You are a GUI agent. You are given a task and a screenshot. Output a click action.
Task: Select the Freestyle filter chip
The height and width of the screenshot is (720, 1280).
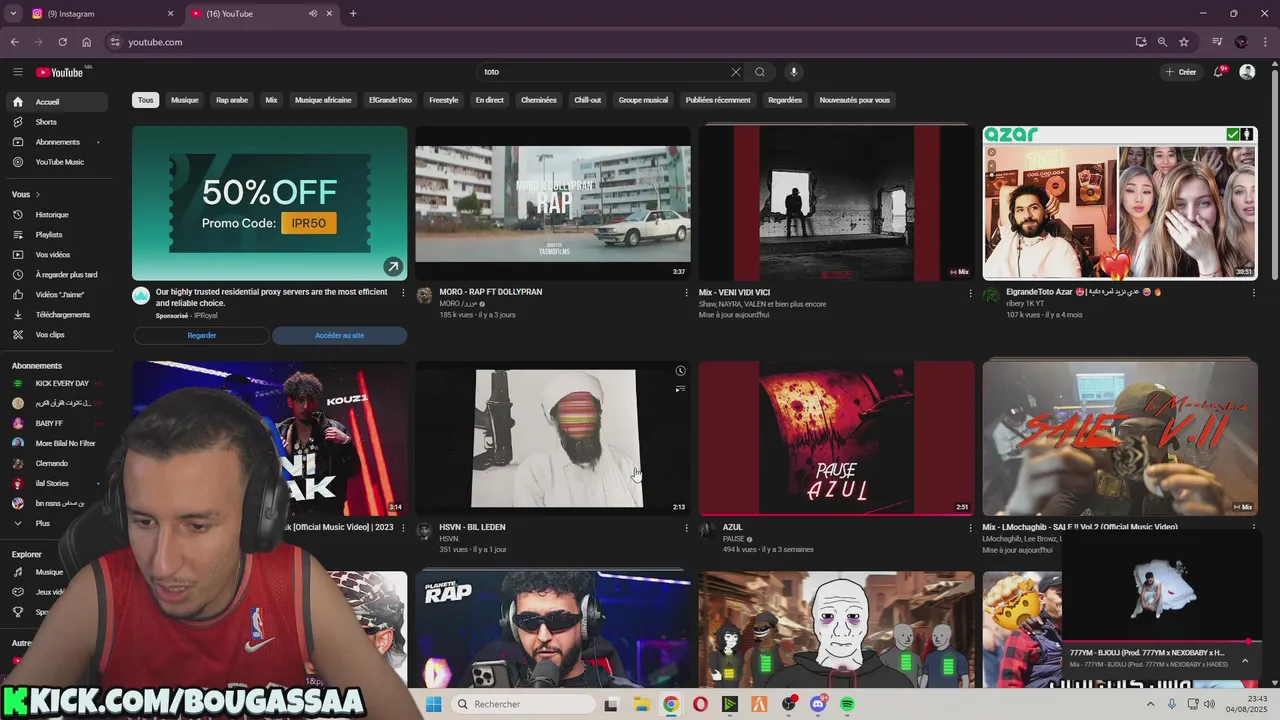444,100
